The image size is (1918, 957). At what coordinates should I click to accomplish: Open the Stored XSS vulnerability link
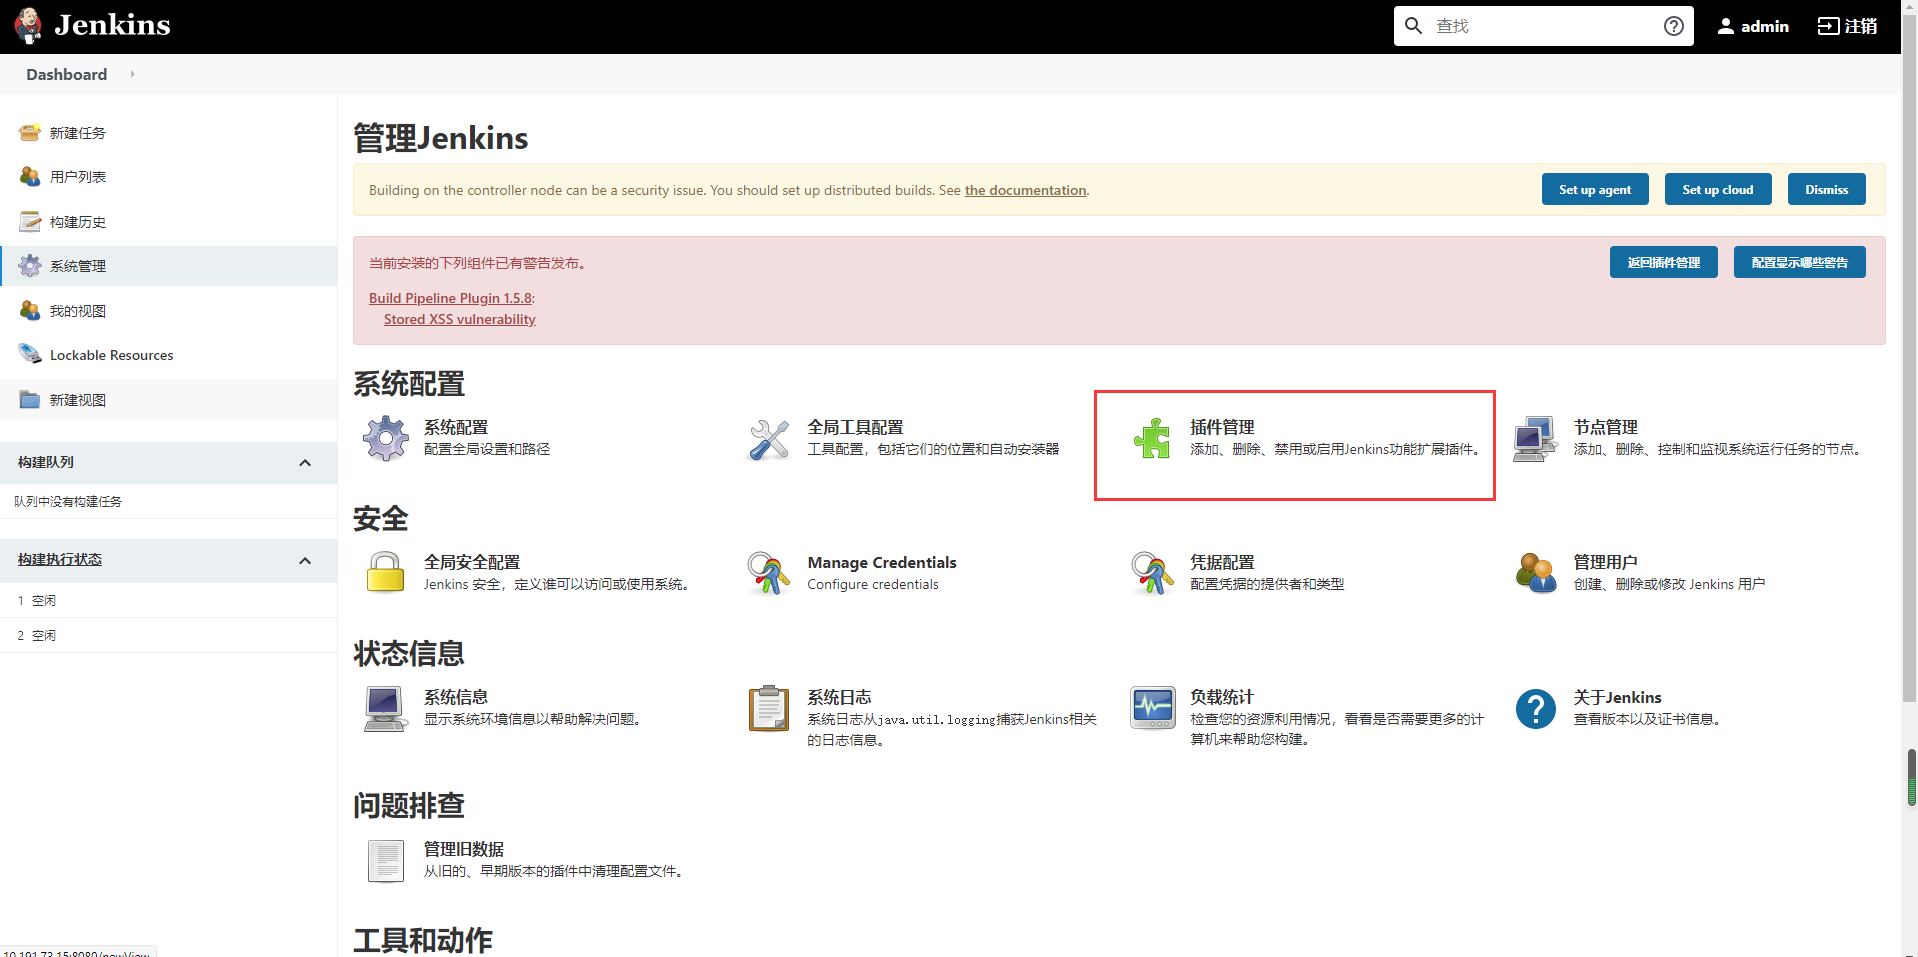pyautogui.click(x=459, y=319)
